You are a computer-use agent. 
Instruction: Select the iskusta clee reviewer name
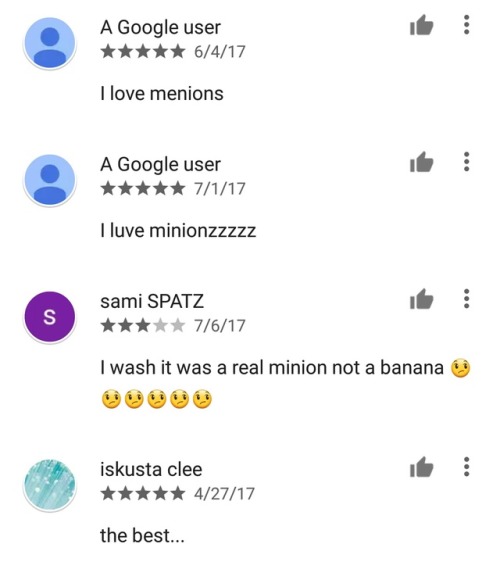click(151, 470)
